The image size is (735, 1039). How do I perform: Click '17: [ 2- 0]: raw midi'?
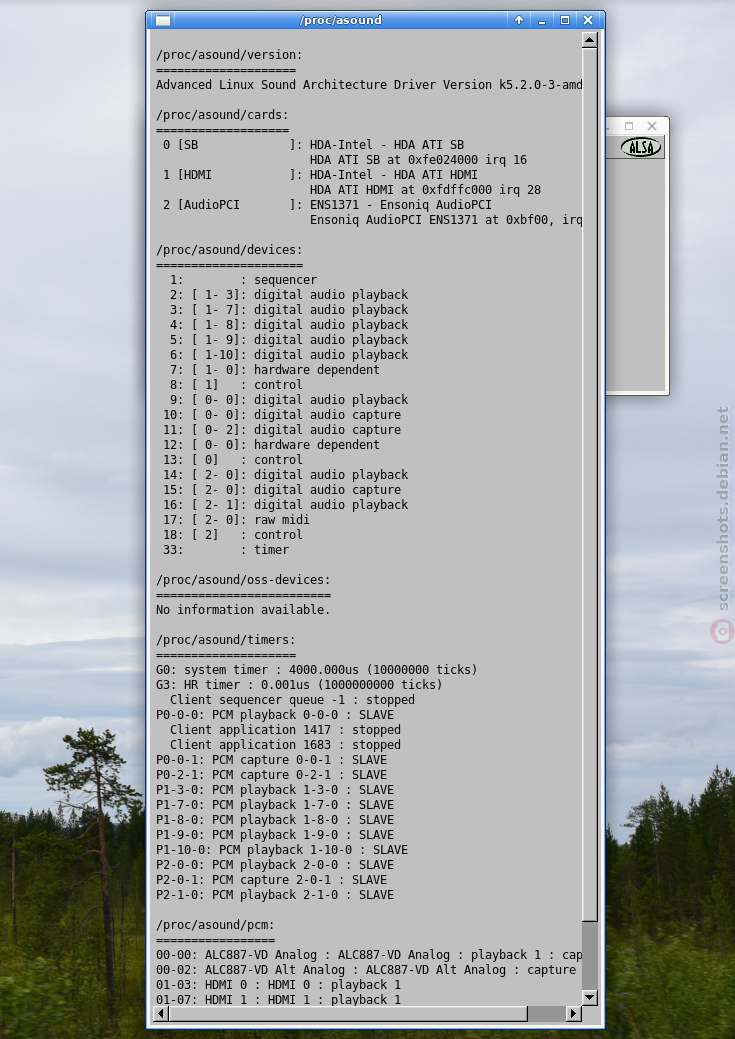(x=236, y=520)
